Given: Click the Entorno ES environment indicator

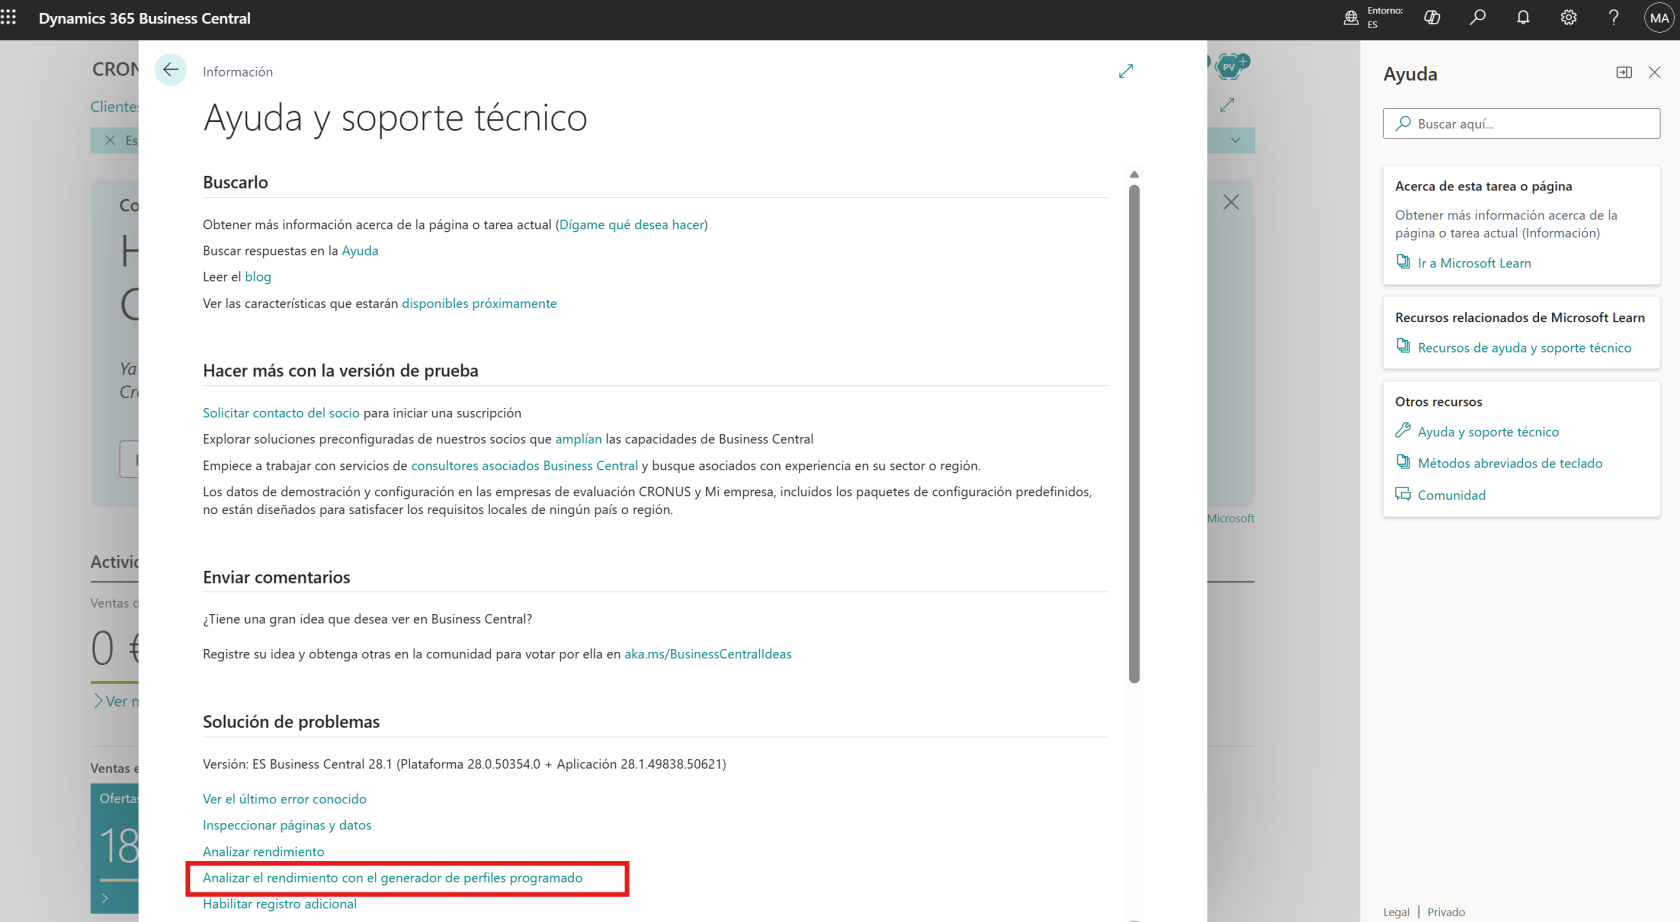Looking at the screenshot, I should [1374, 18].
